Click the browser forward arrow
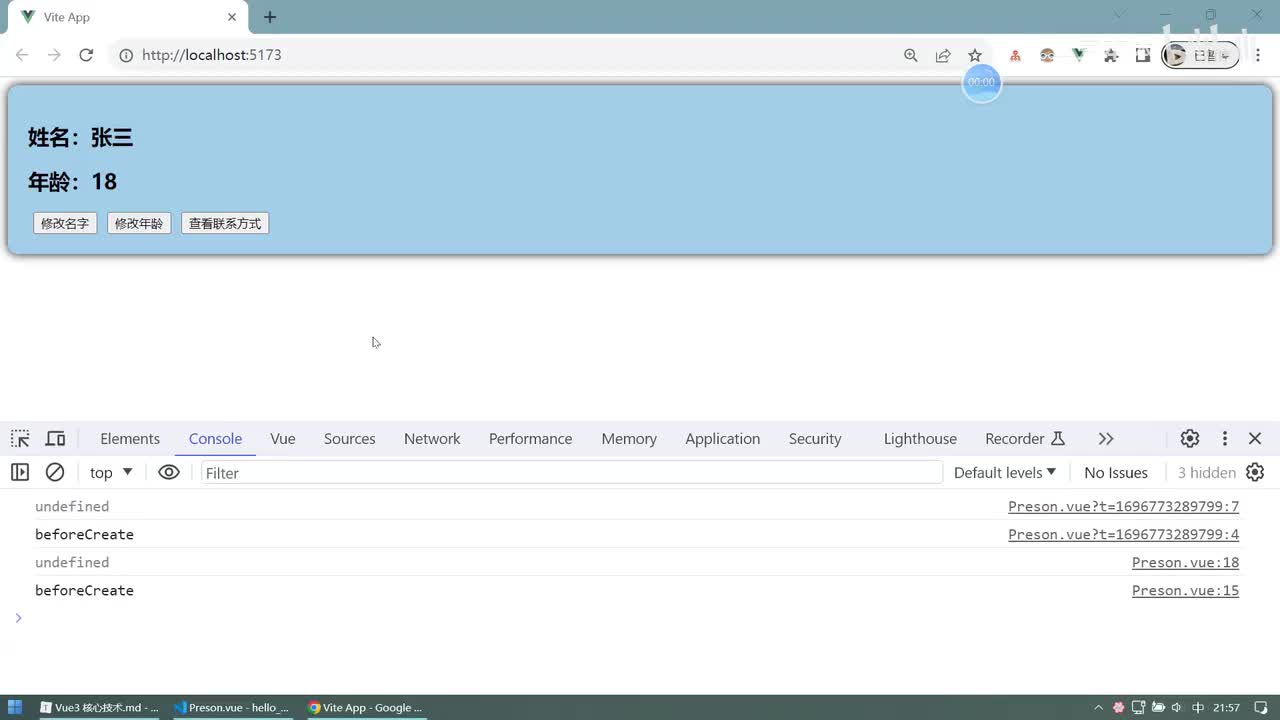 [54, 55]
